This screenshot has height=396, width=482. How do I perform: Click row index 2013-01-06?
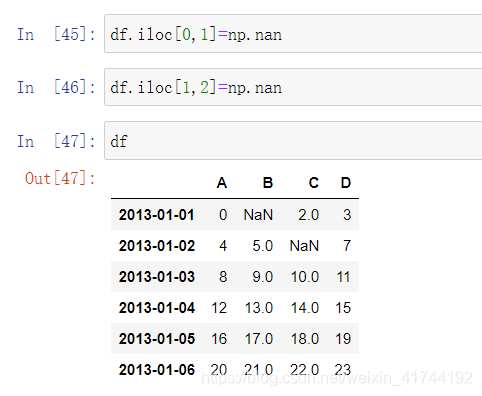pos(157,370)
